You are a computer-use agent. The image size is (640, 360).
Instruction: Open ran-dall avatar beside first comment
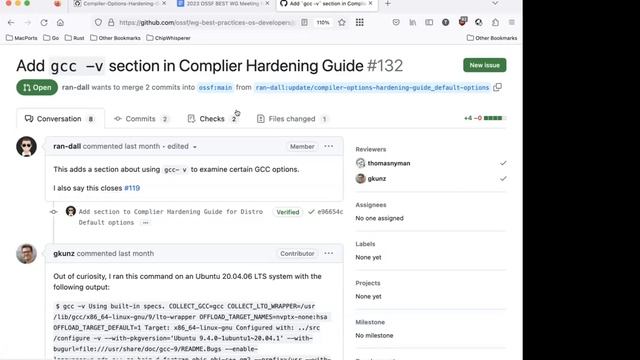pos(27,147)
